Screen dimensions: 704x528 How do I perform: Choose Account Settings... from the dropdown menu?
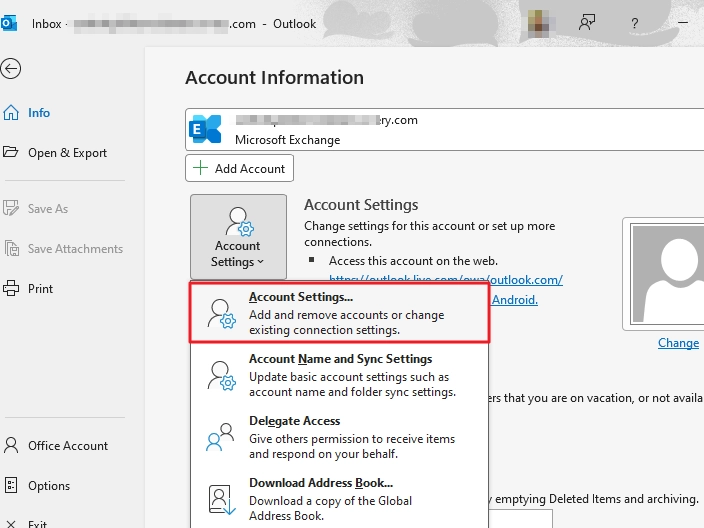click(x=339, y=313)
